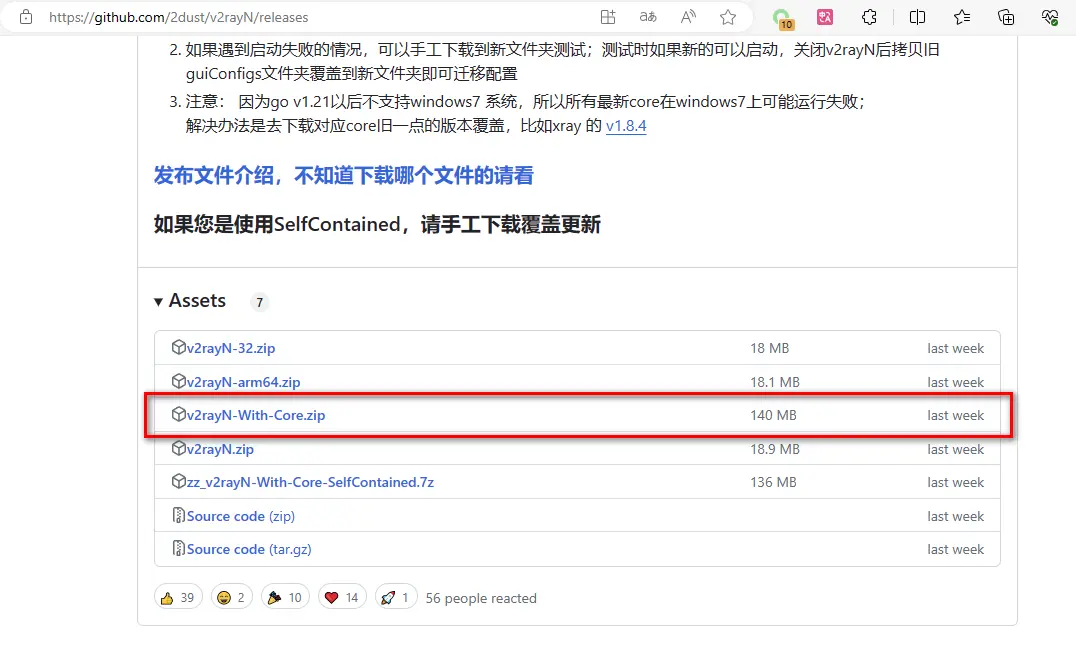Image resolution: width=1076 pixels, height=655 pixels.
Task: Download v2rayN-32.zip
Action: point(231,348)
